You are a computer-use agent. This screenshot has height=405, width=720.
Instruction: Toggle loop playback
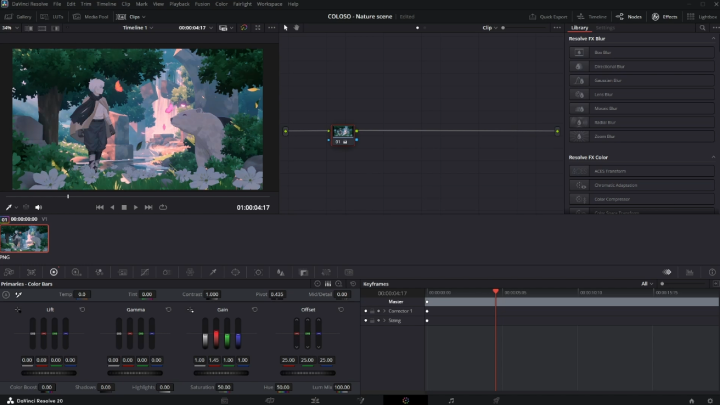163,208
